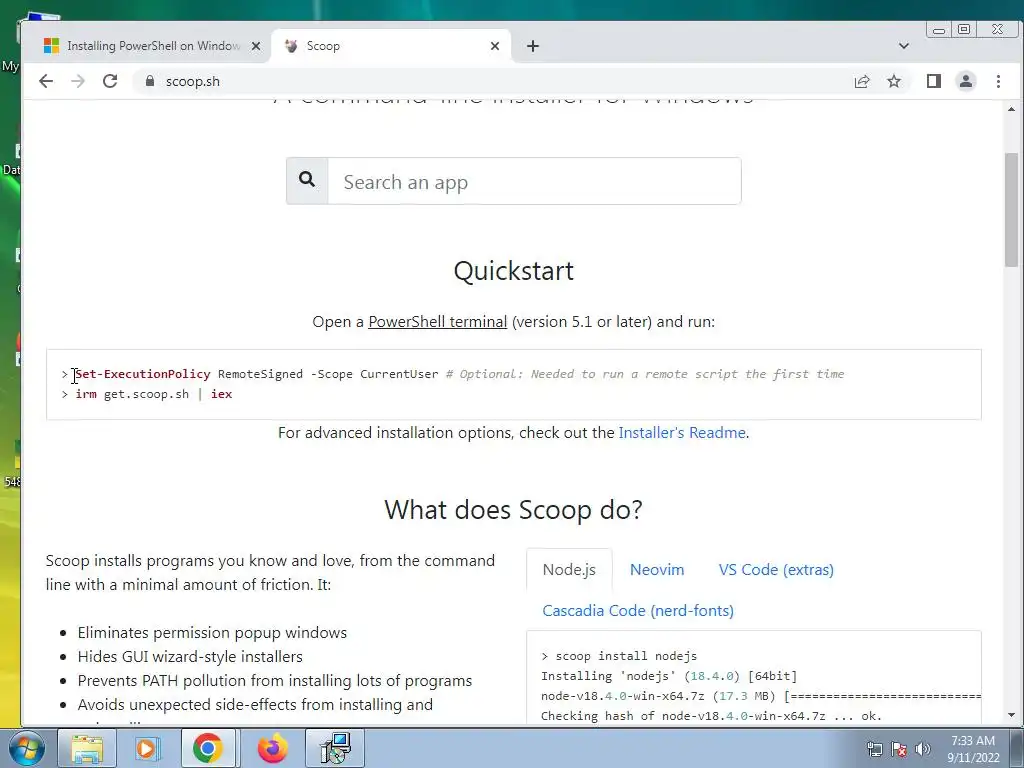The width and height of the screenshot is (1024, 768).
Task: Open Windows Explorer from the taskbar
Action: point(87,748)
